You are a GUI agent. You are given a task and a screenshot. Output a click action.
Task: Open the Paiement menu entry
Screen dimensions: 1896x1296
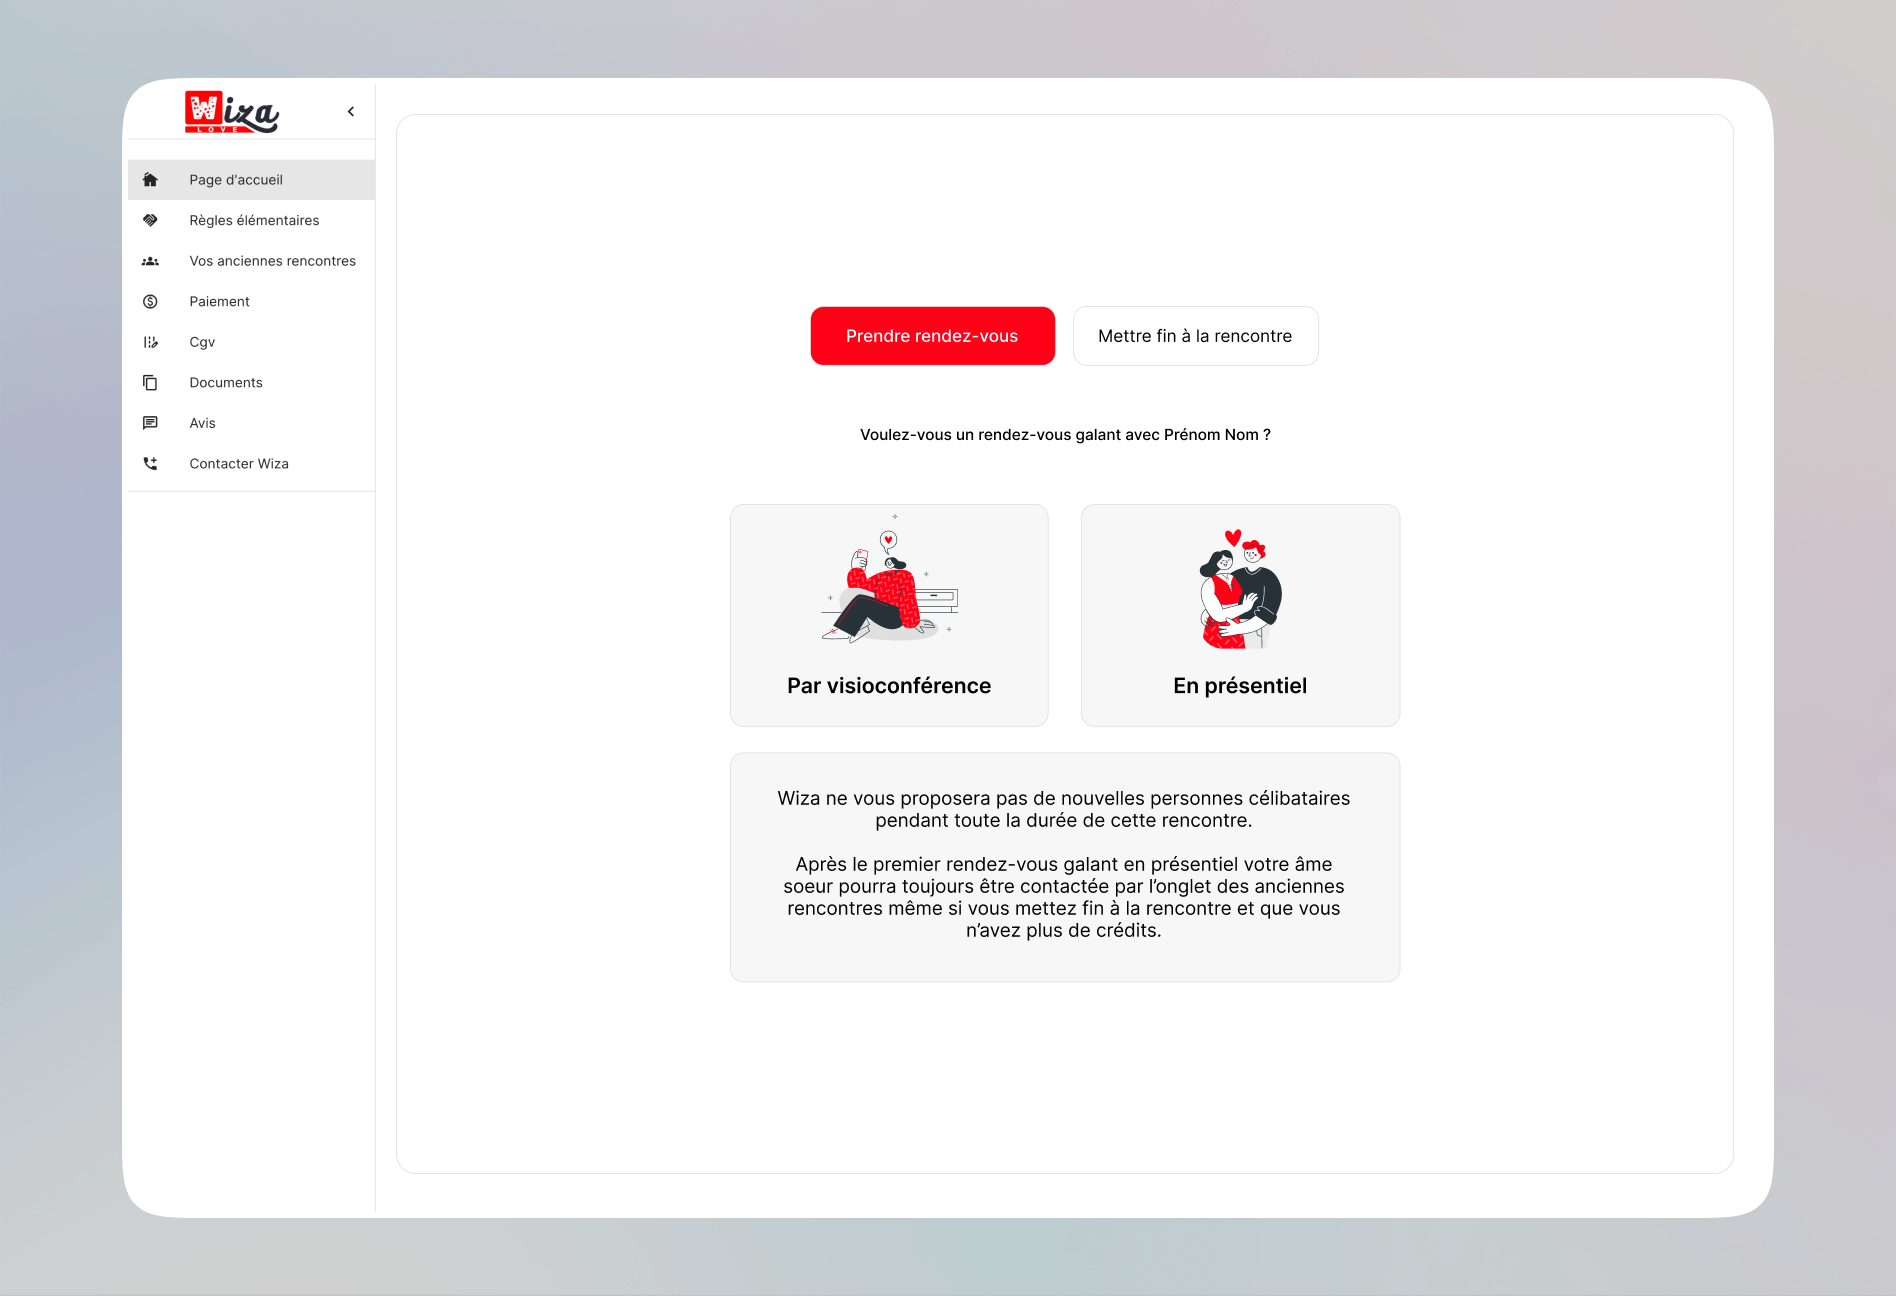(x=219, y=302)
